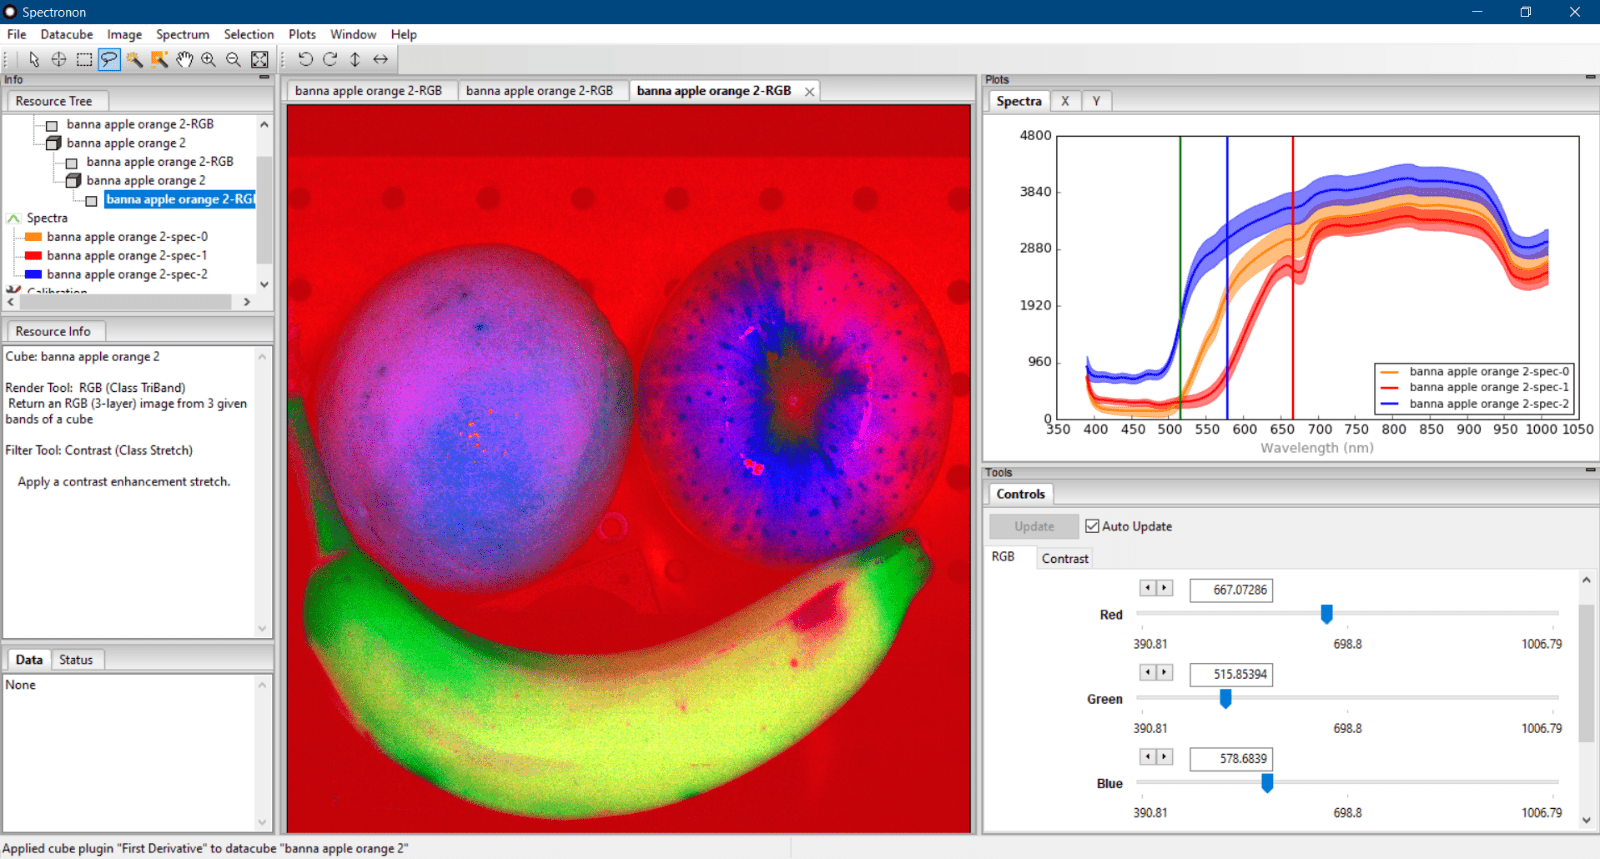Screen dimensions: 1600x859
Task: Click the zoom out magnifier
Action: 233,60
